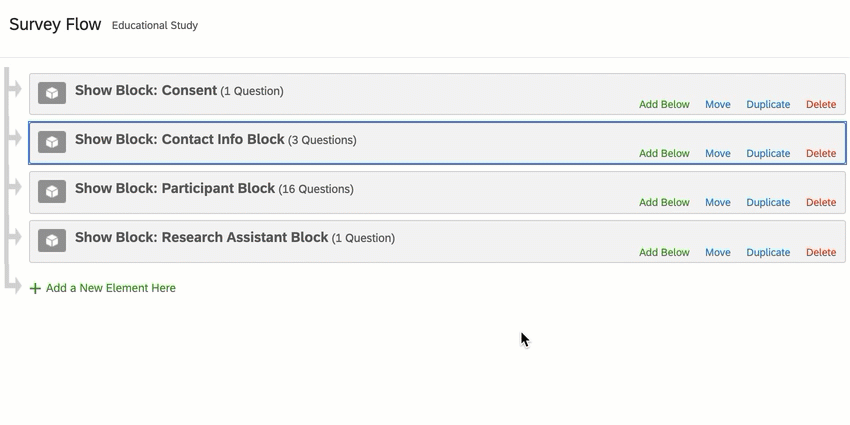This screenshot has width=850, height=425.
Task: Click the Contact Info Block cube icon
Action: (52, 142)
